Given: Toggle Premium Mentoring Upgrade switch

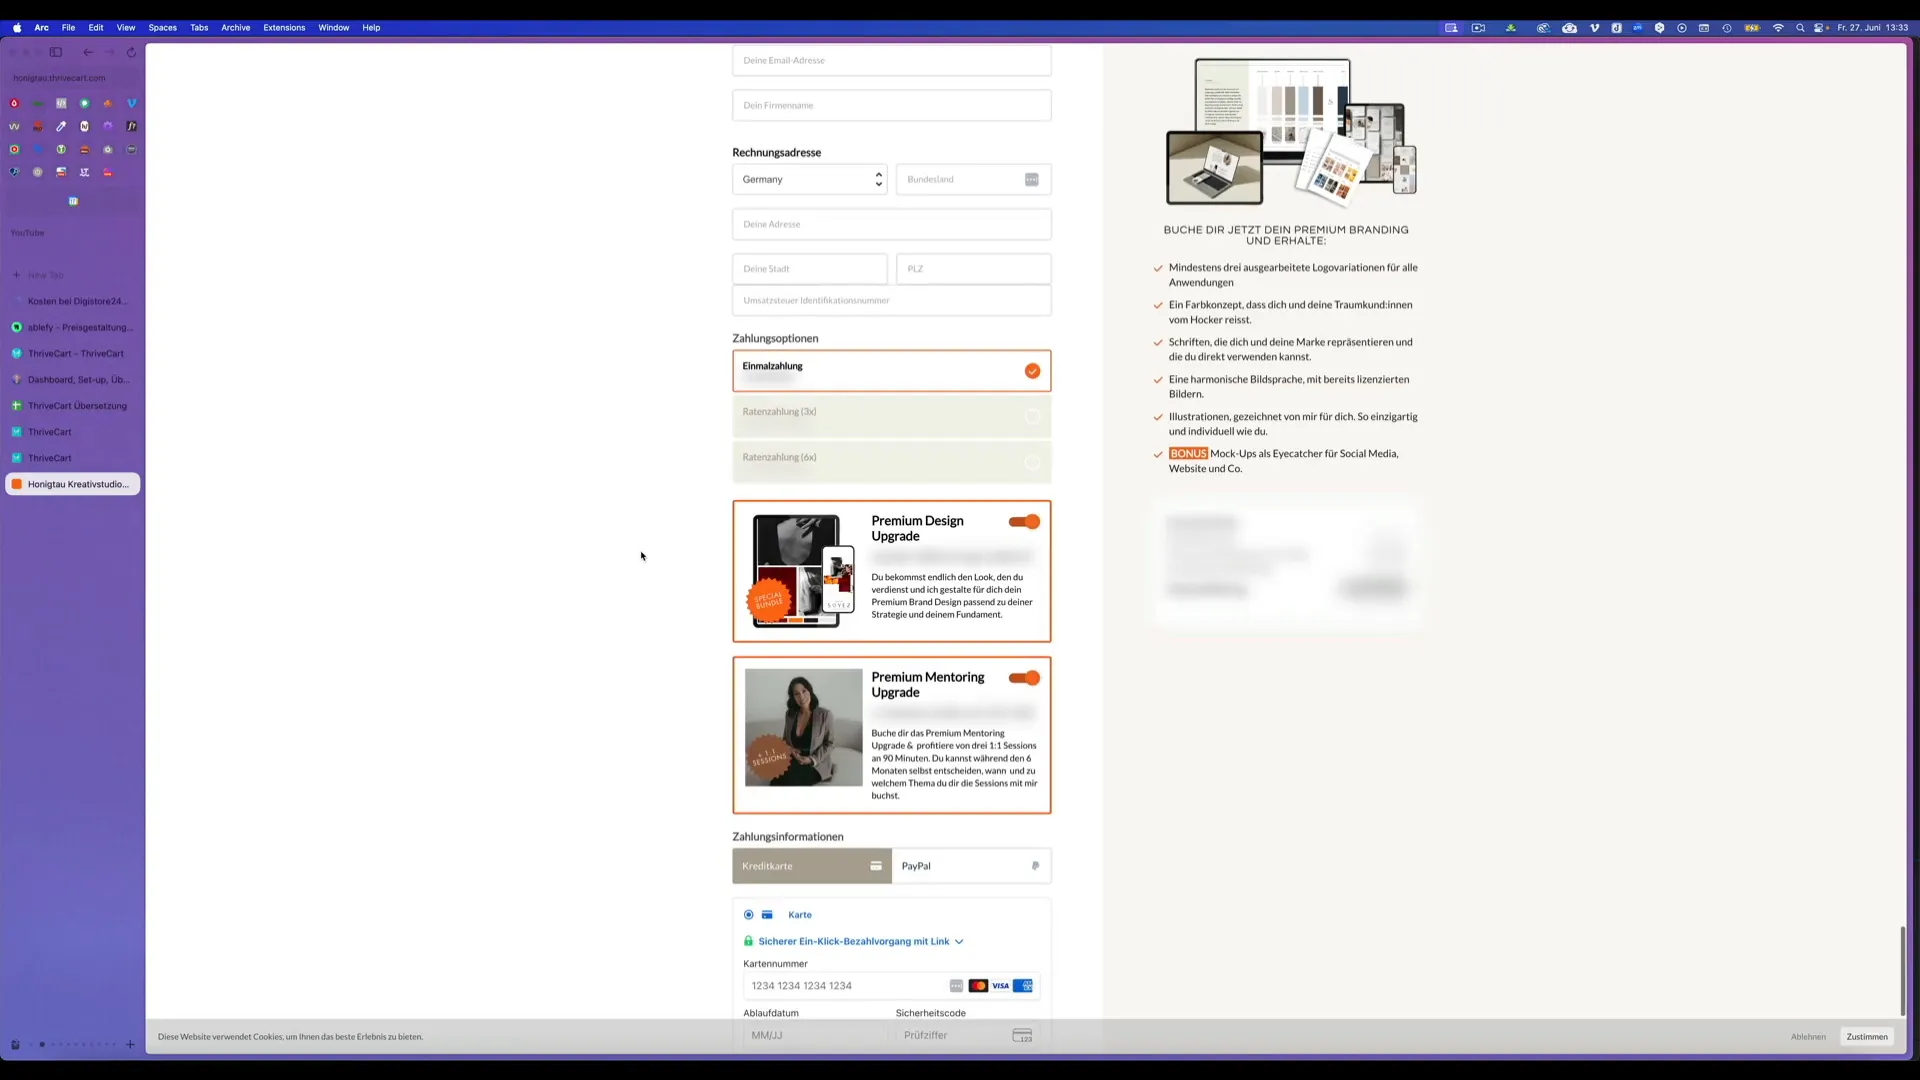Looking at the screenshot, I should [1024, 678].
